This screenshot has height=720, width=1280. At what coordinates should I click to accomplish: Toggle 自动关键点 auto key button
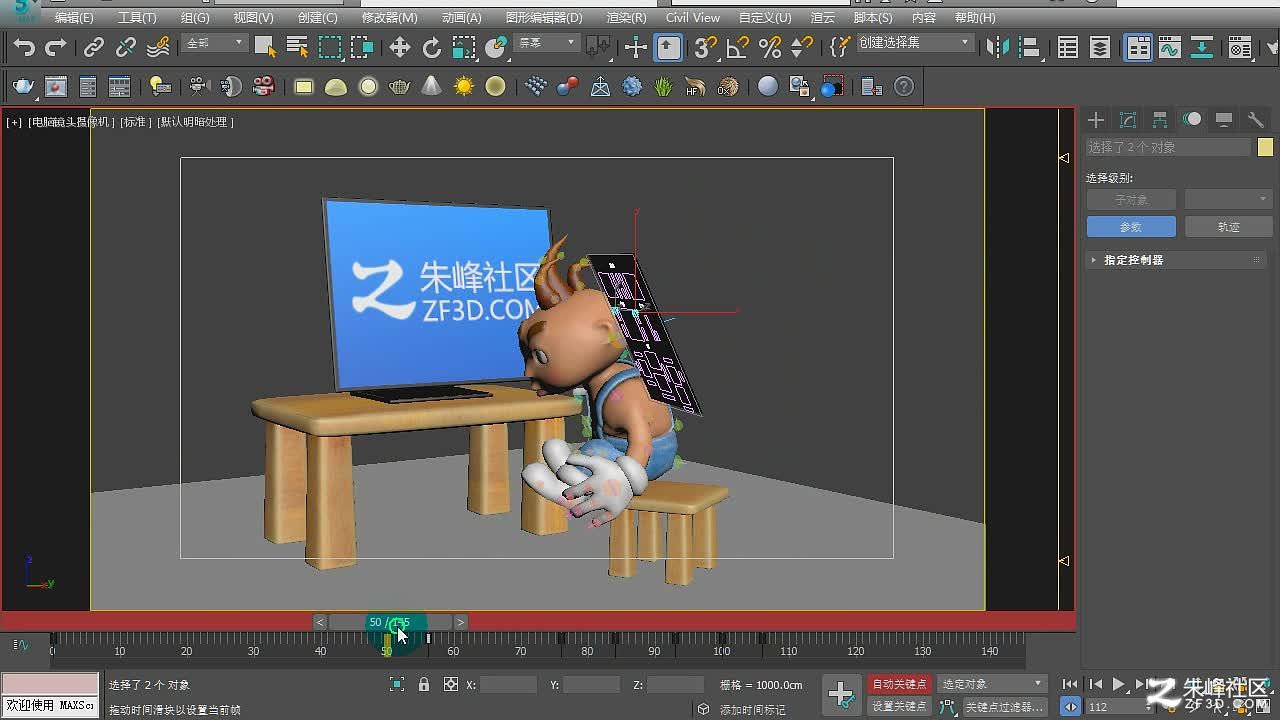[899, 684]
